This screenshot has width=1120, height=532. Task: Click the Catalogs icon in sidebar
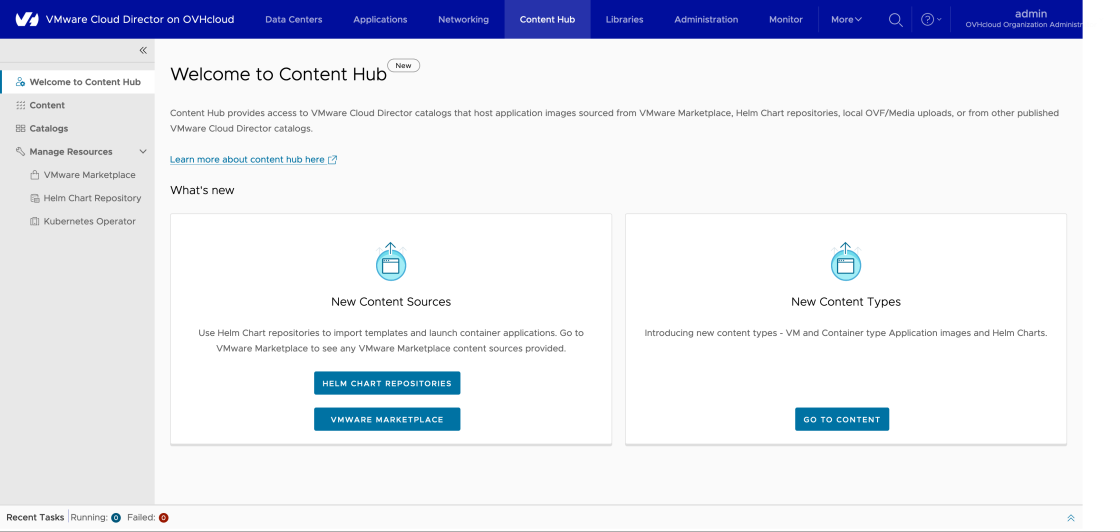point(20,129)
